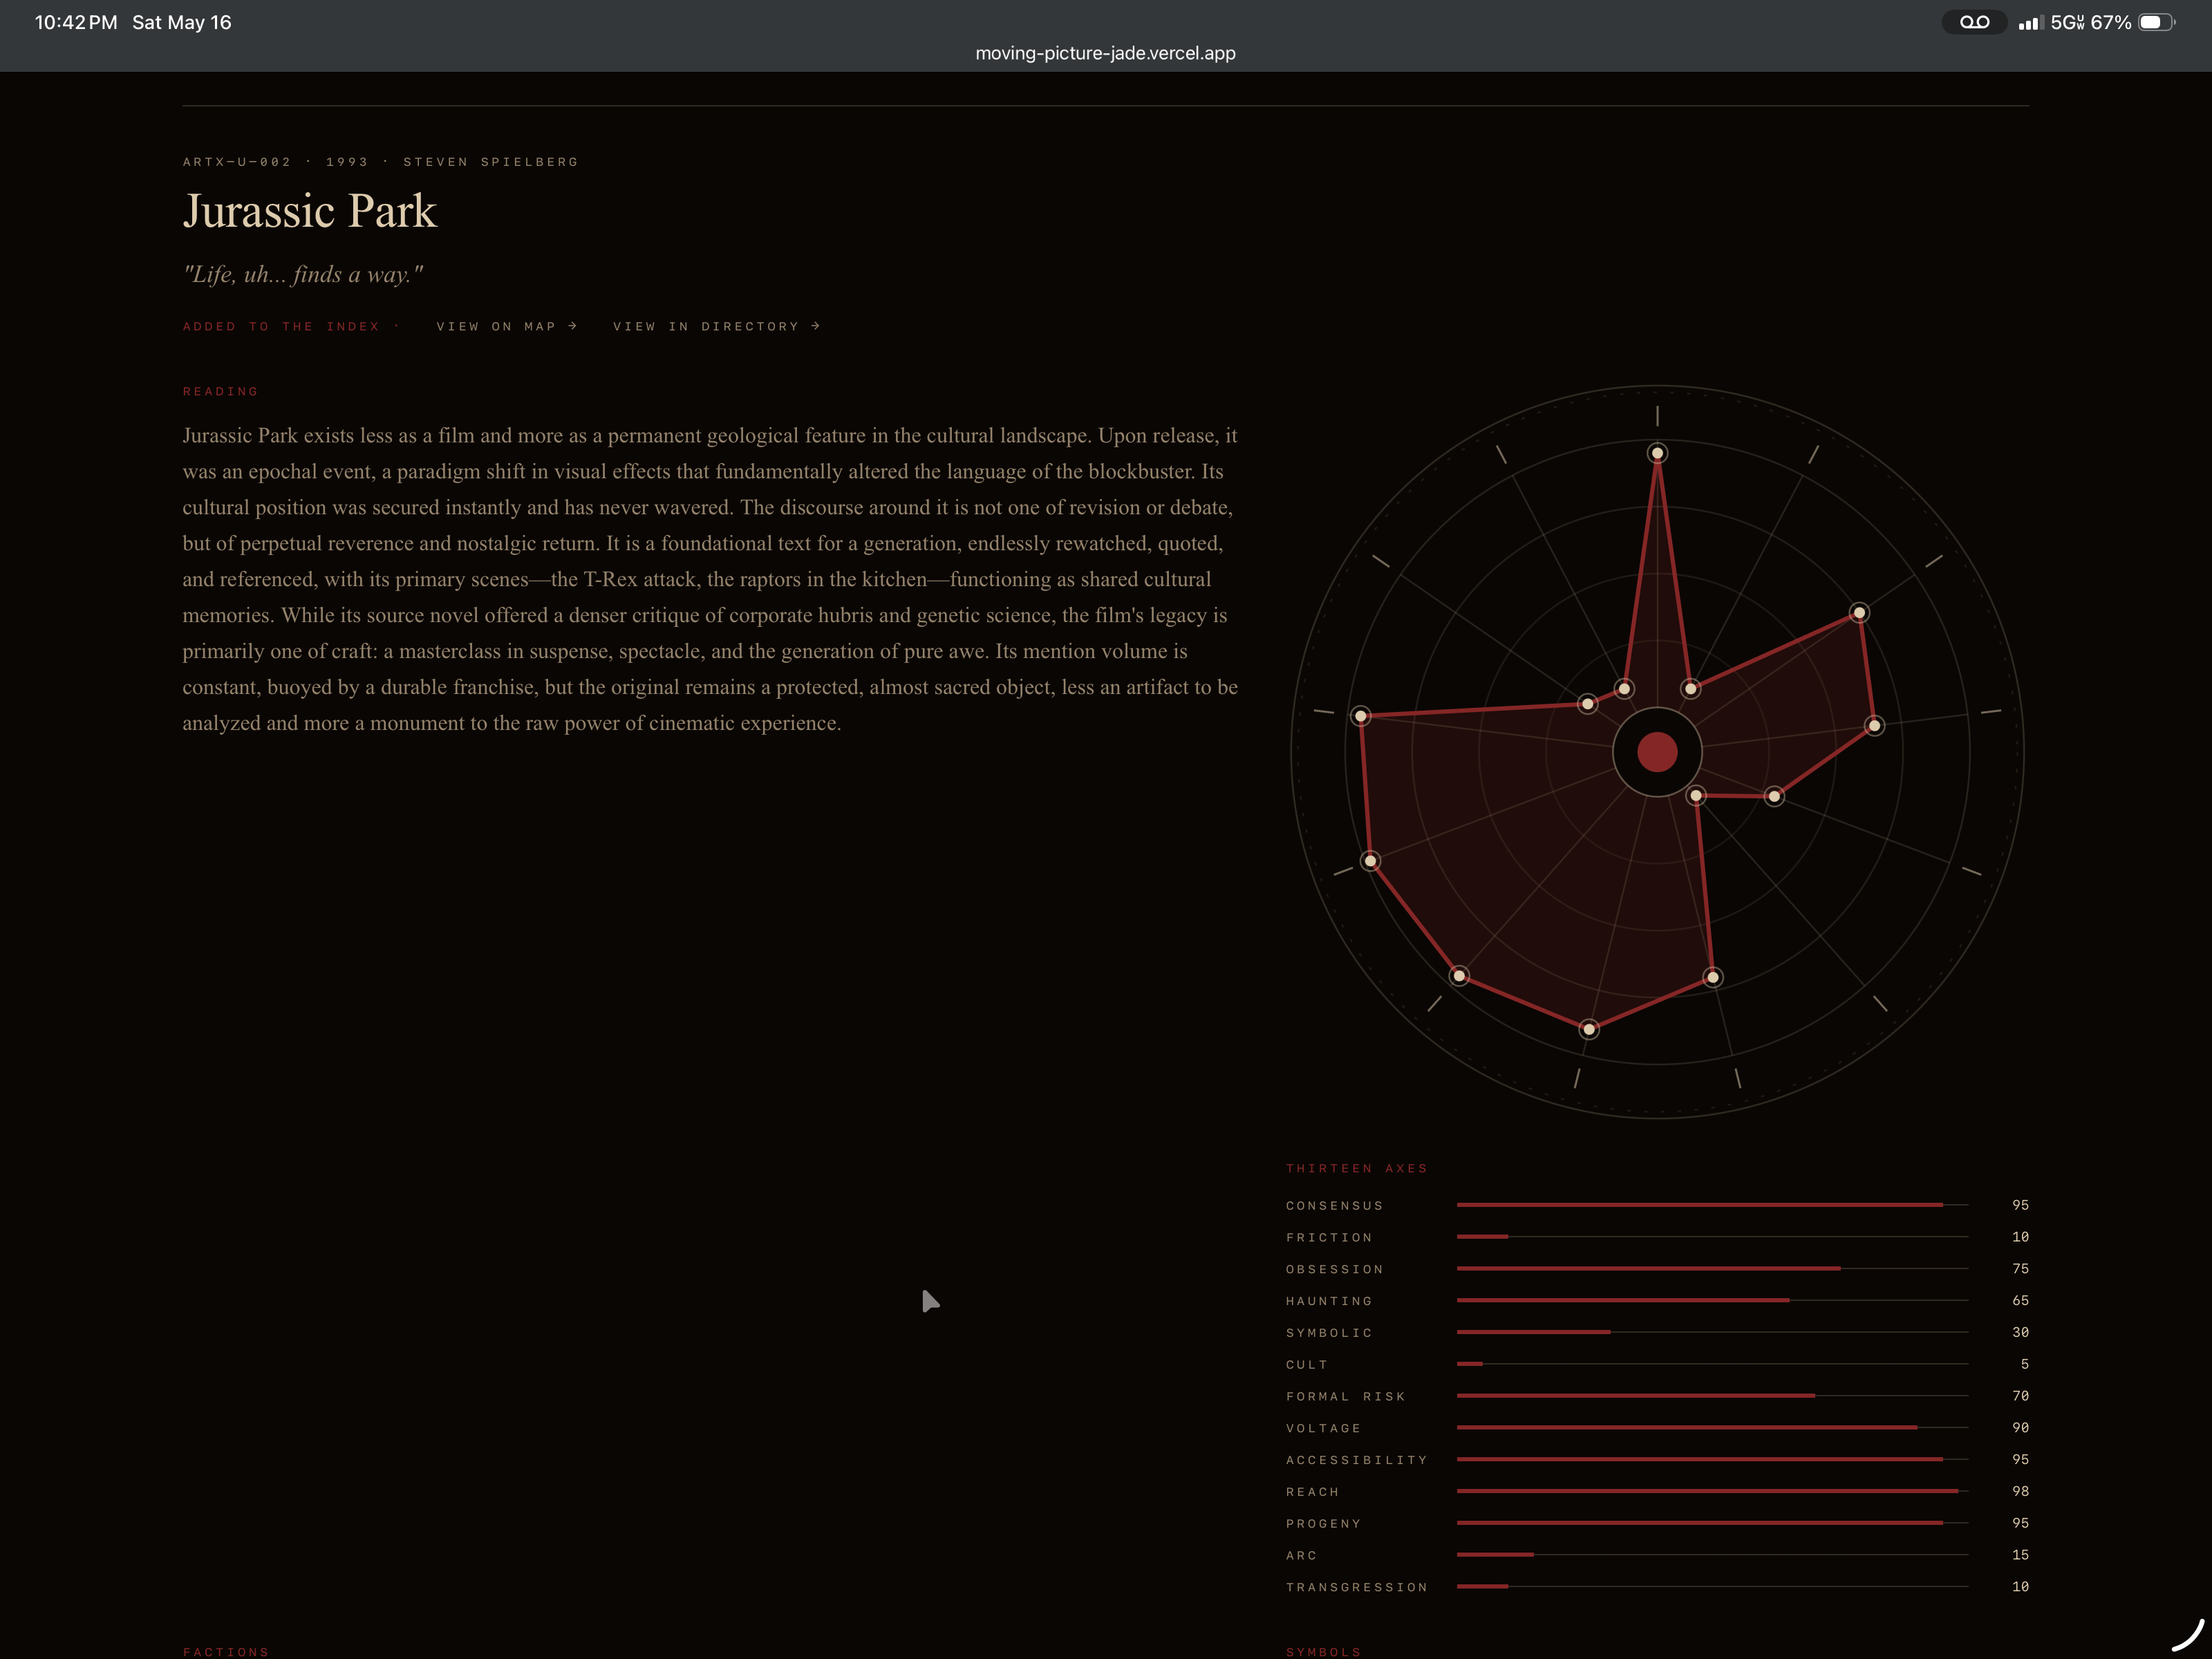Click the Thirteen Axes heading
The image size is (2212, 1659).
(1357, 1168)
